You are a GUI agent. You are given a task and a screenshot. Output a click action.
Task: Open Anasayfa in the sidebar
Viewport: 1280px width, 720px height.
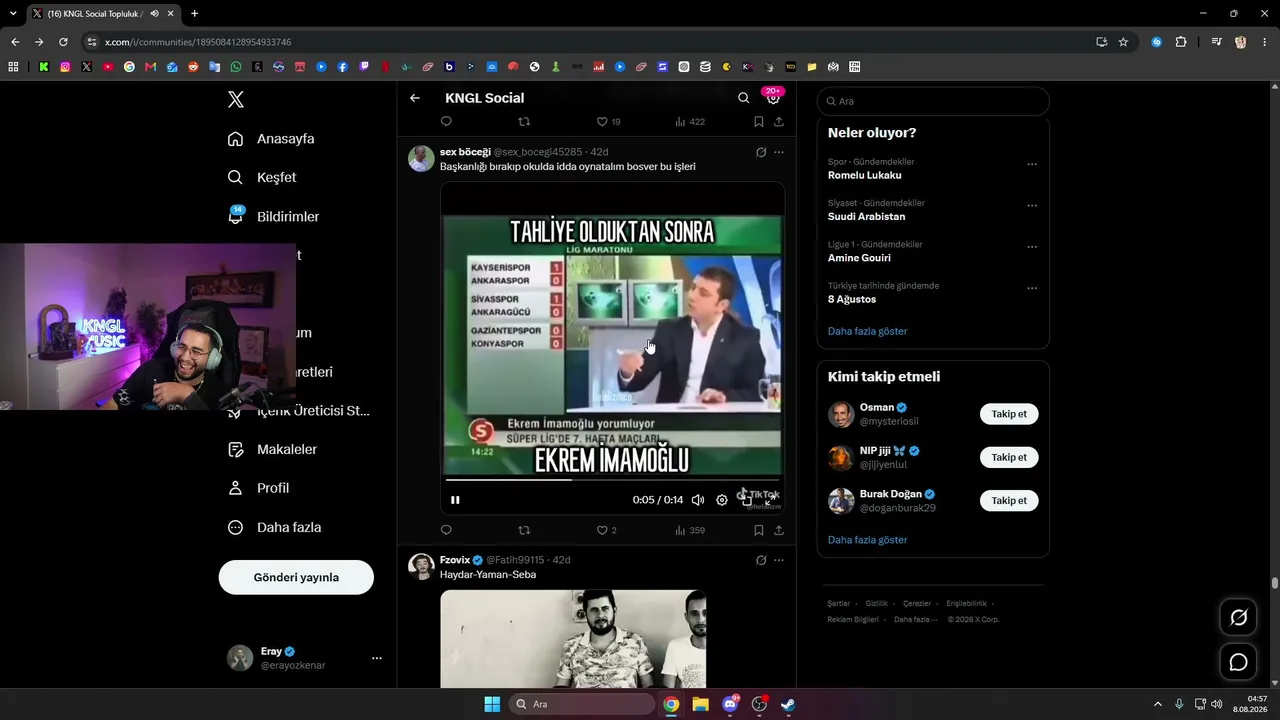(x=271, y=139)
